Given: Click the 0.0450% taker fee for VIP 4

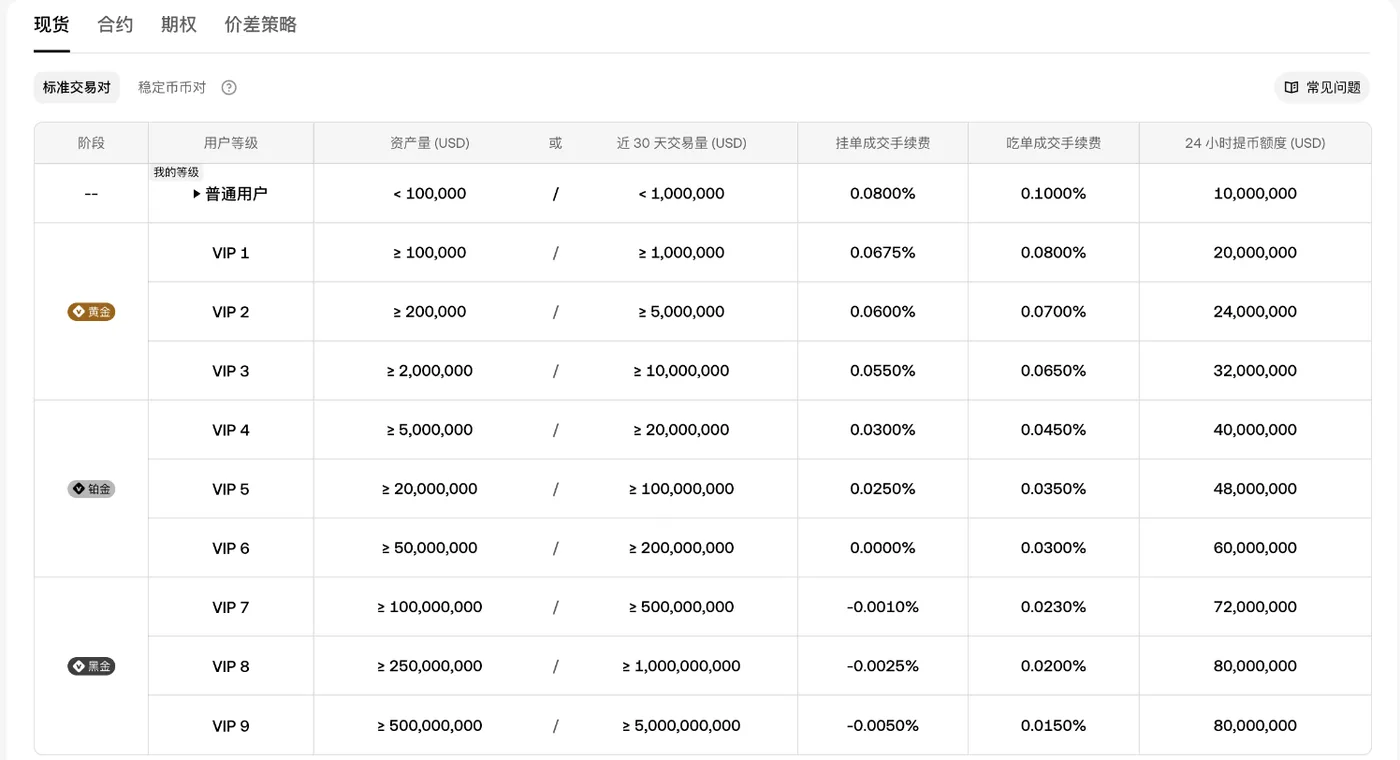Looking at the screenshot, I should [x=1053, y=430].
